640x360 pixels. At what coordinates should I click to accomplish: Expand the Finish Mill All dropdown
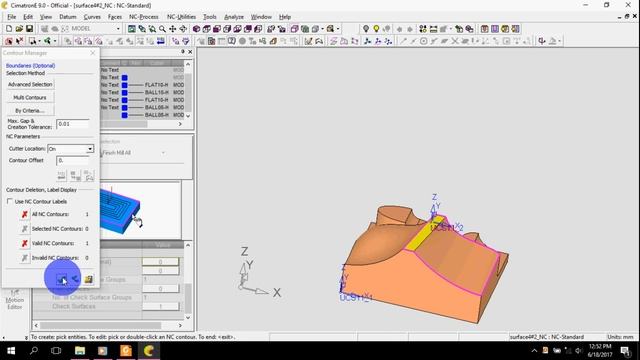pos(163,153)
